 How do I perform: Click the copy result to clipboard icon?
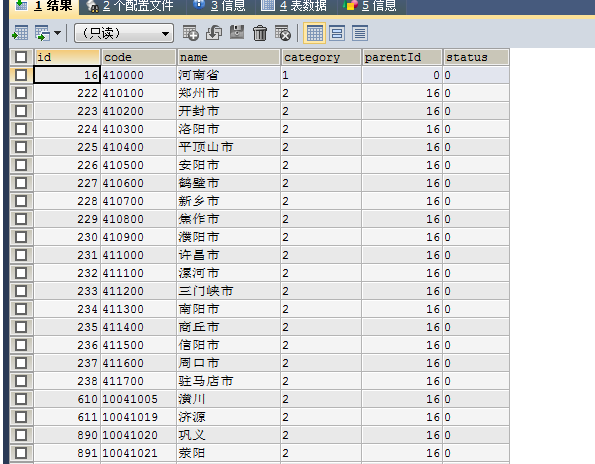coord(42,33)
